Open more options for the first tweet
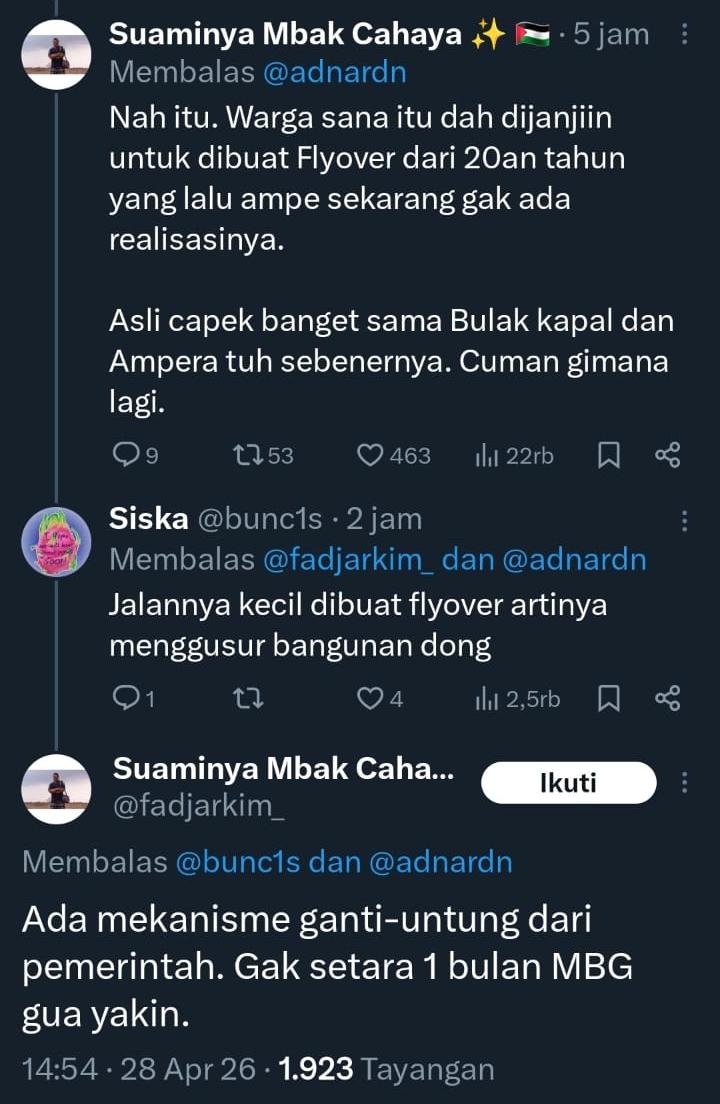This screenshot has width=720, height=1104. [685, 35]
